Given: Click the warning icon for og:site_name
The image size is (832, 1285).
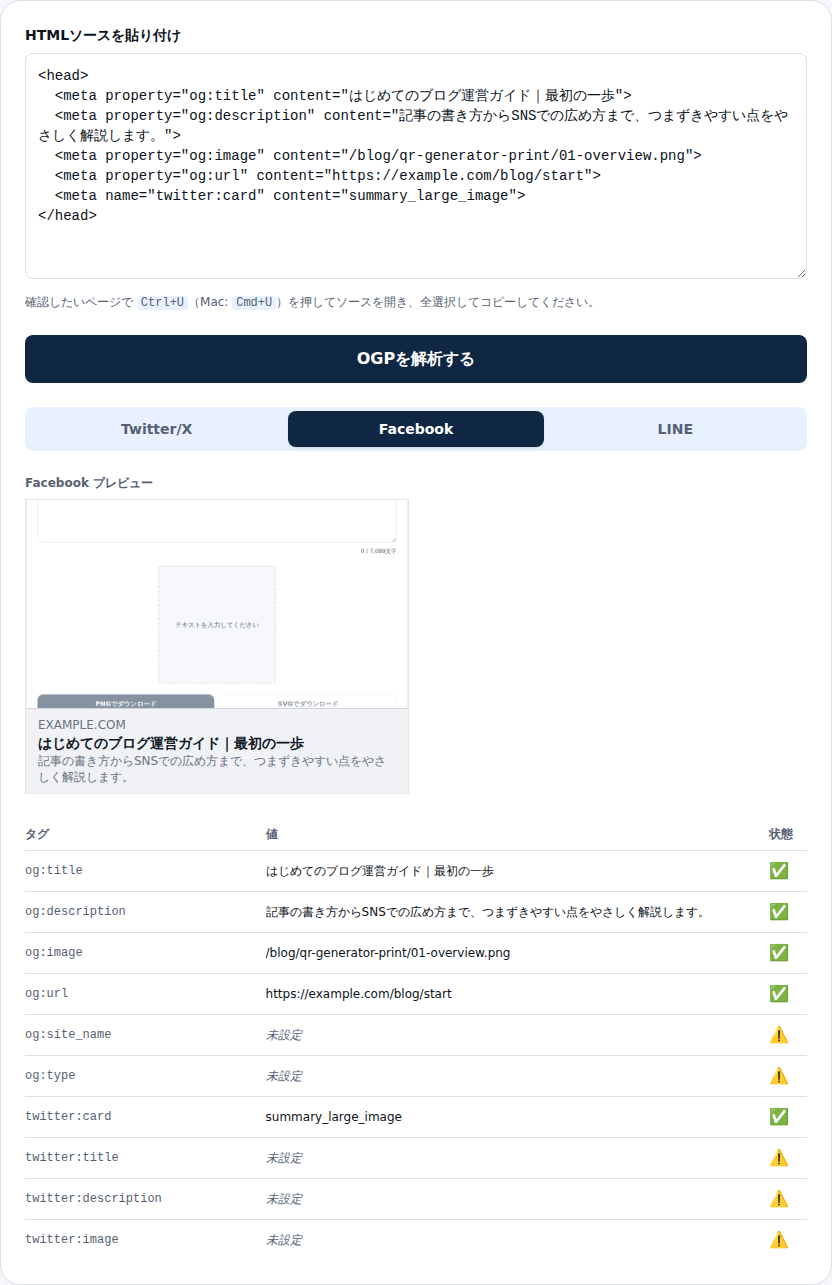Looking at the screenshot, I should (779, 1035).
